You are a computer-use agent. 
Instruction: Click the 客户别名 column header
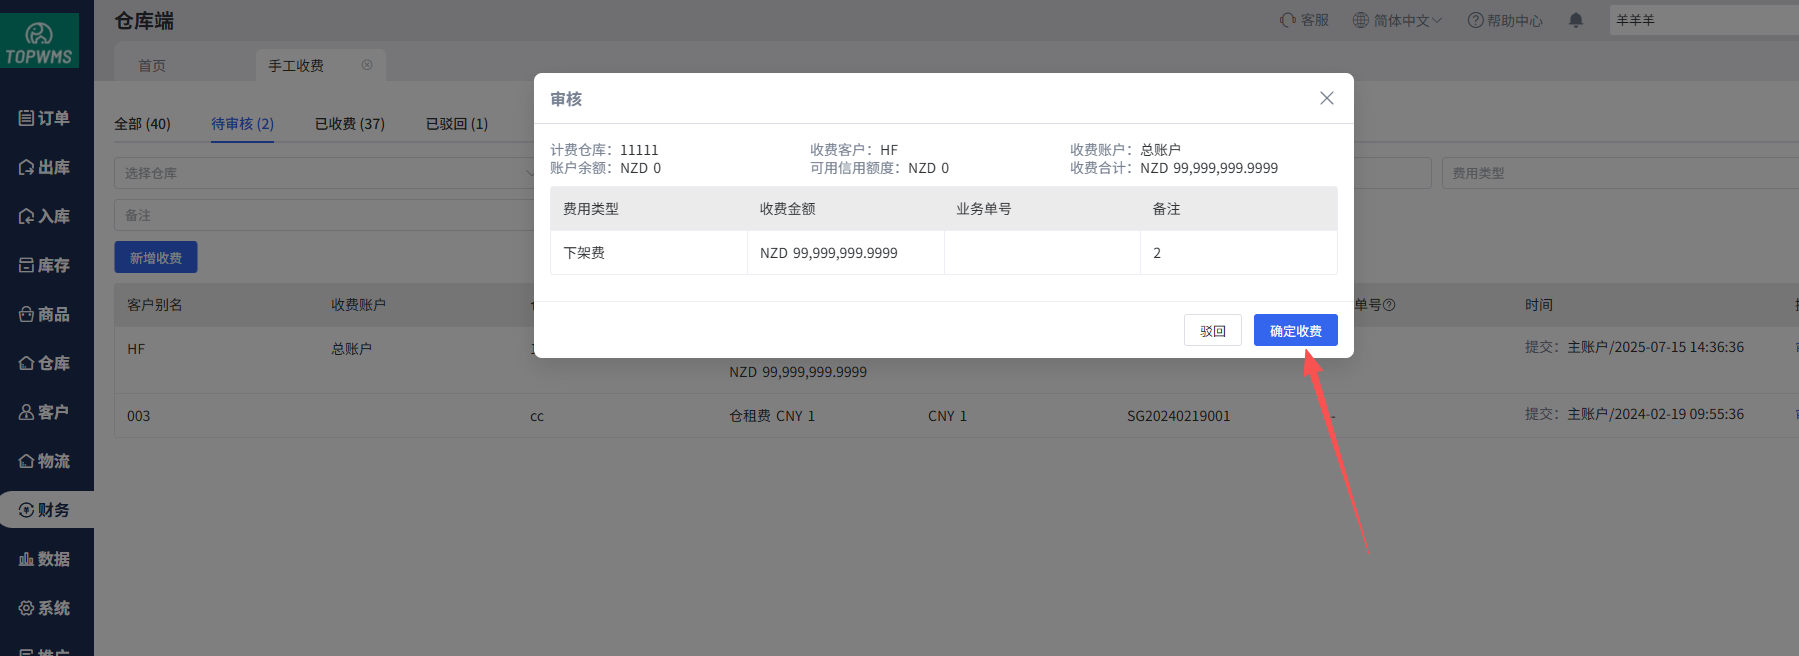(x=155, y=305)
